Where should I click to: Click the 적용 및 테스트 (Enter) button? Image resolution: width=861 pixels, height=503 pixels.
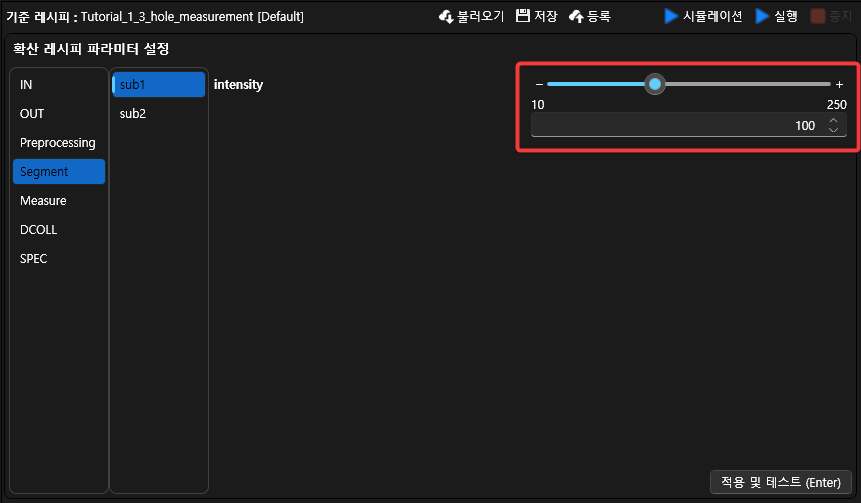point(780,482)
